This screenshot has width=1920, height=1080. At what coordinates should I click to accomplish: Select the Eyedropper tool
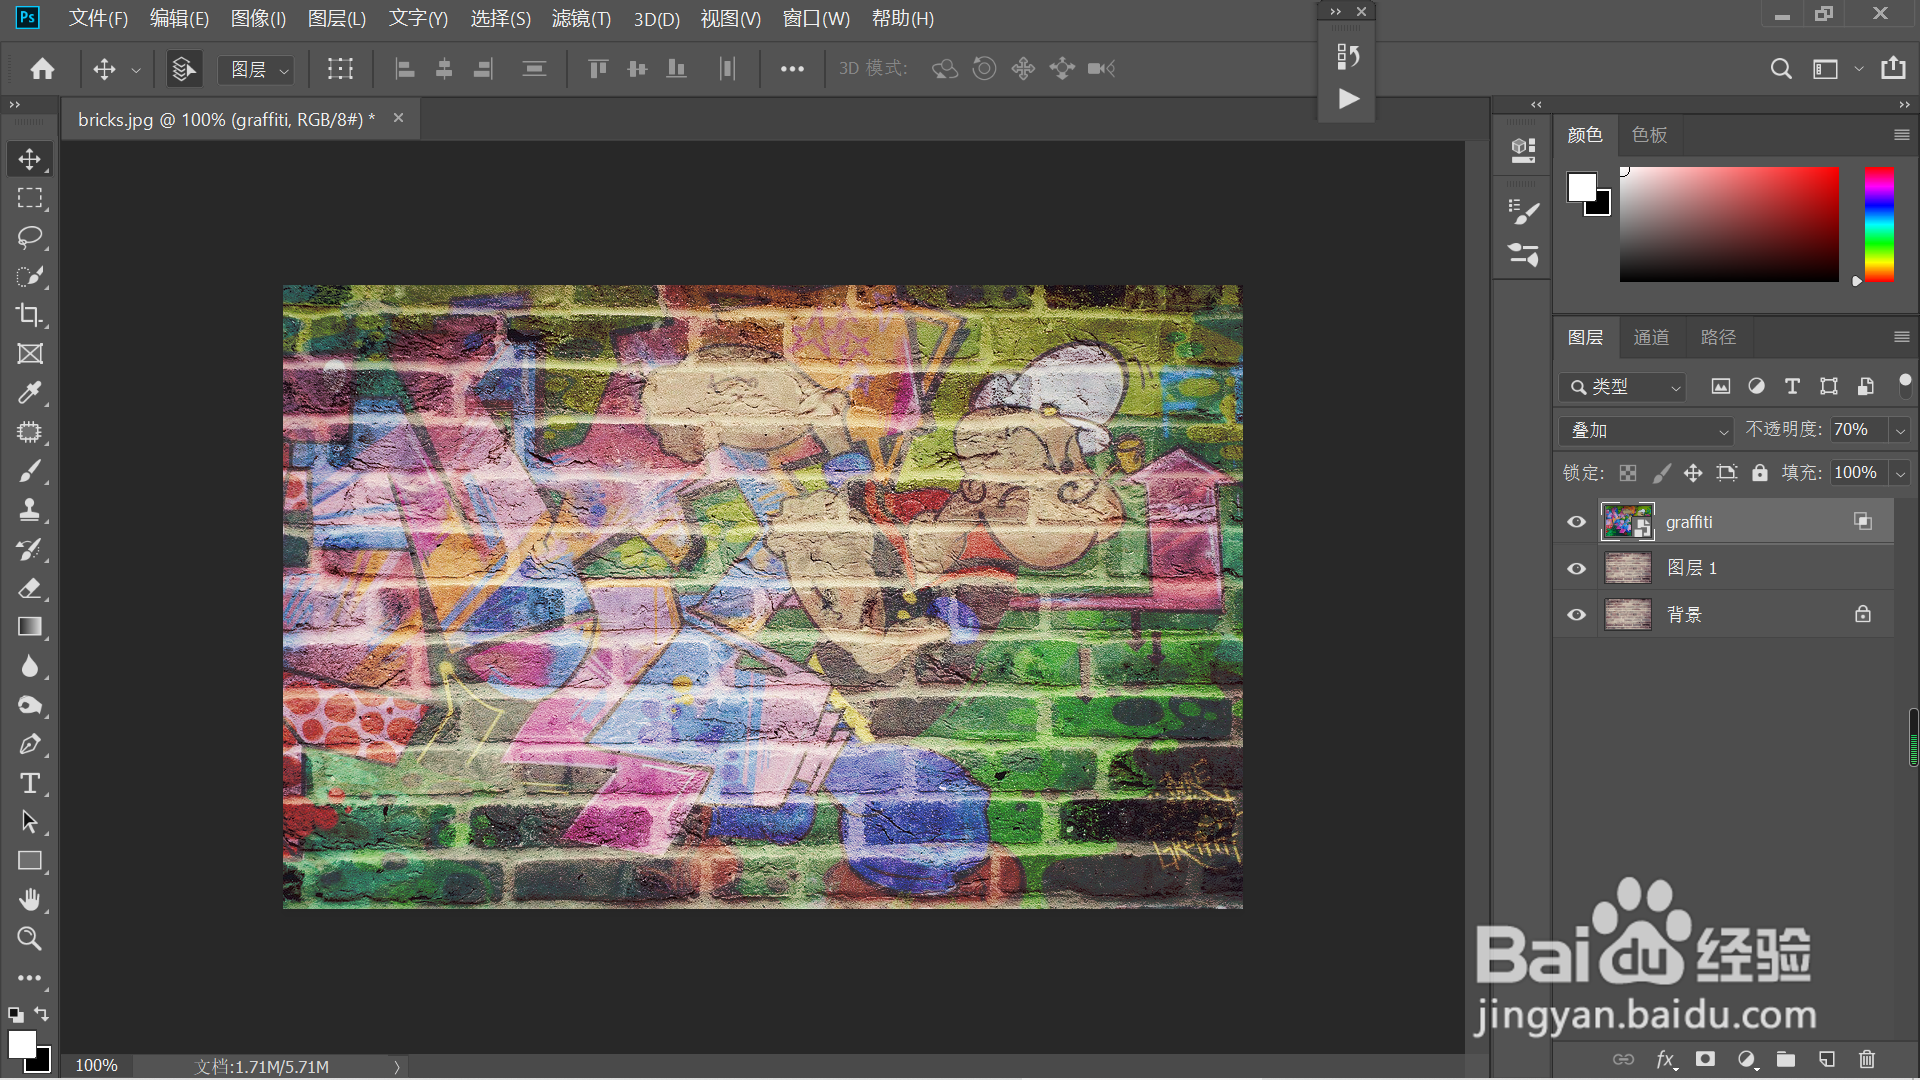(x=30, y=393)
